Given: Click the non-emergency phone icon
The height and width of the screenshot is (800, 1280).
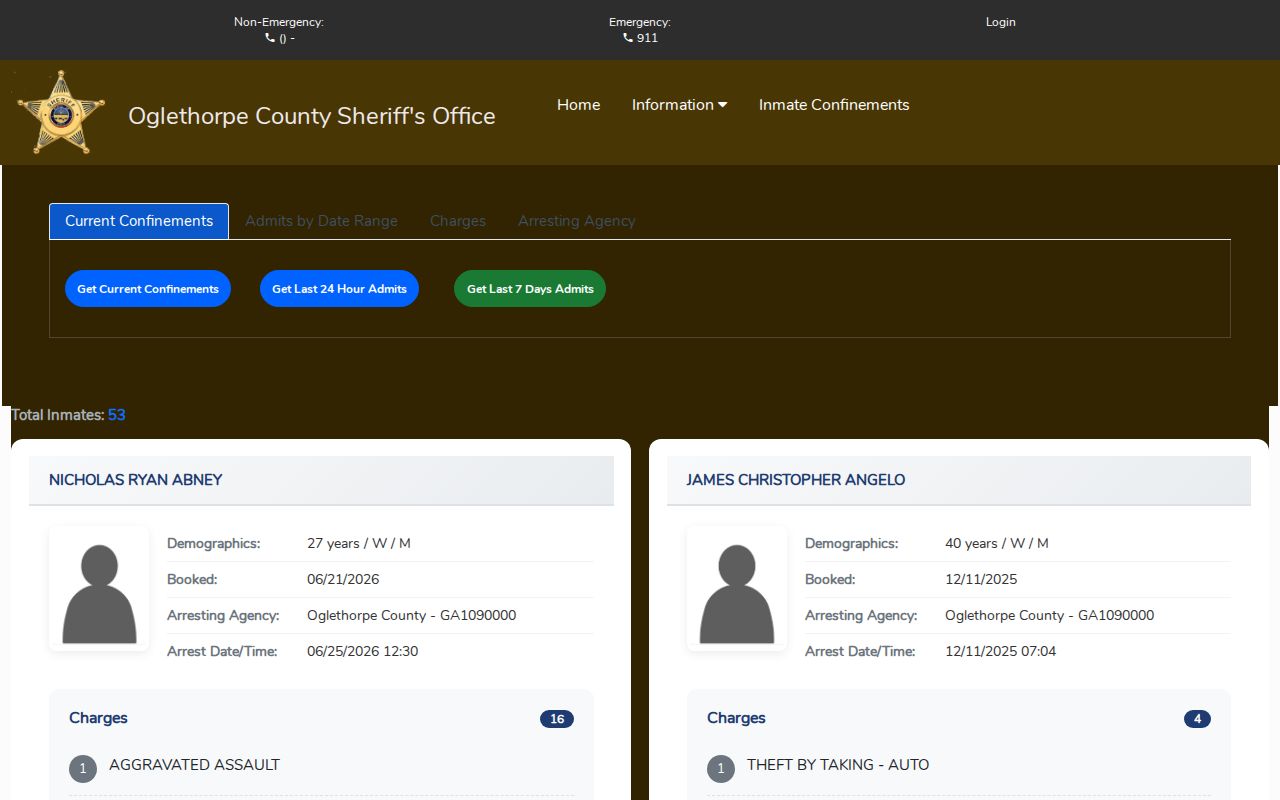Looking at the screenshot, I should pyautogui.click(x=270, y=38).
